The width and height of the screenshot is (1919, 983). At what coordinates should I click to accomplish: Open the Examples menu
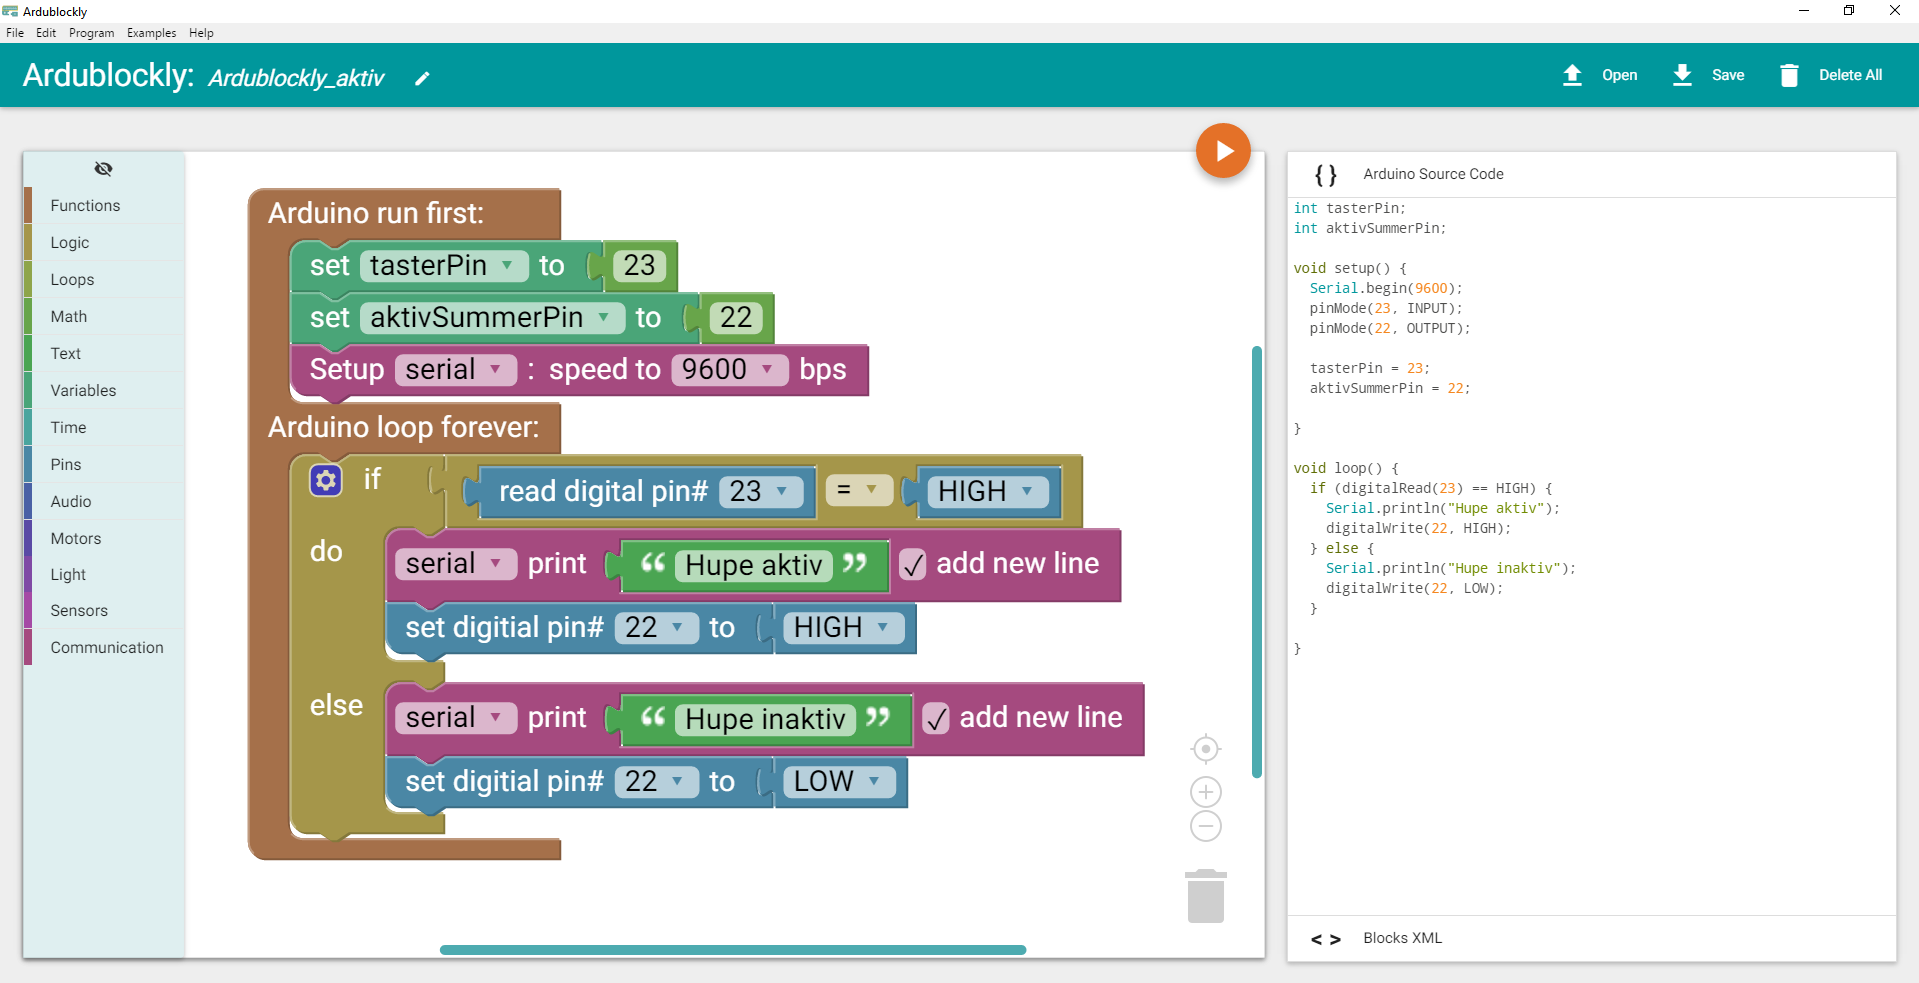point(151,33)
